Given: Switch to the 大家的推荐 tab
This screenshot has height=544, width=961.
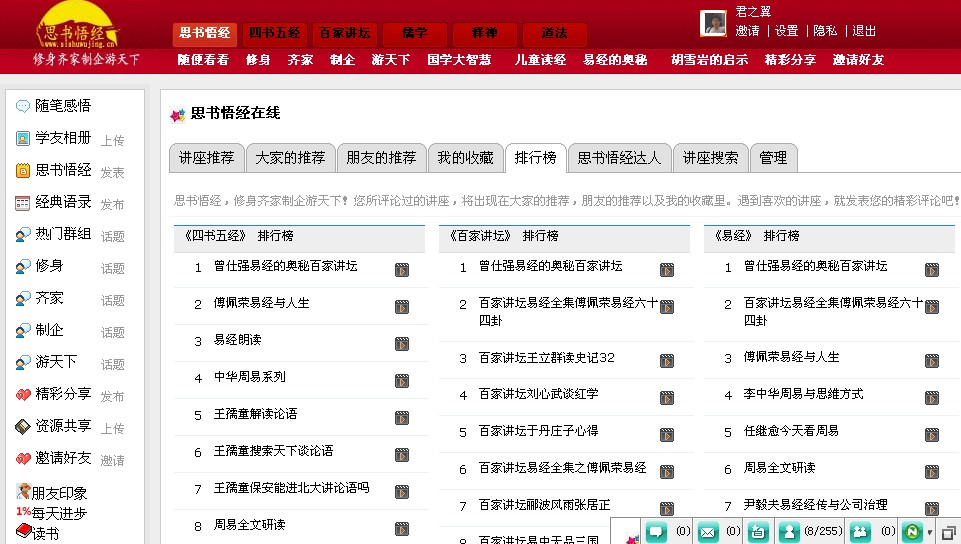Looking at the screenshot, I should click(x=290, y=158).
